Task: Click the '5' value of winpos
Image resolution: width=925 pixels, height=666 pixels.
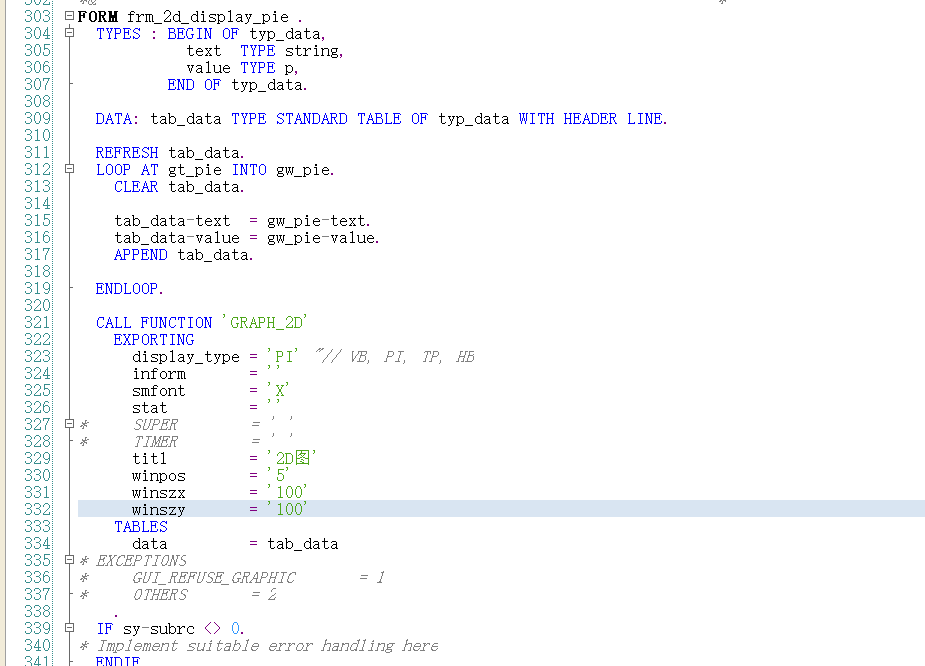Action: 278,475
